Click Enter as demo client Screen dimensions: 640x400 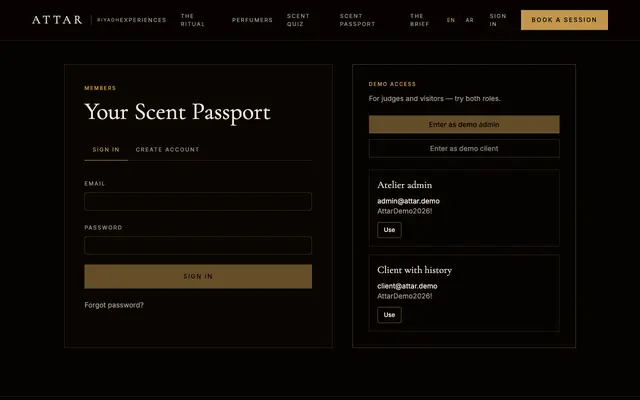tap(464, 149)
